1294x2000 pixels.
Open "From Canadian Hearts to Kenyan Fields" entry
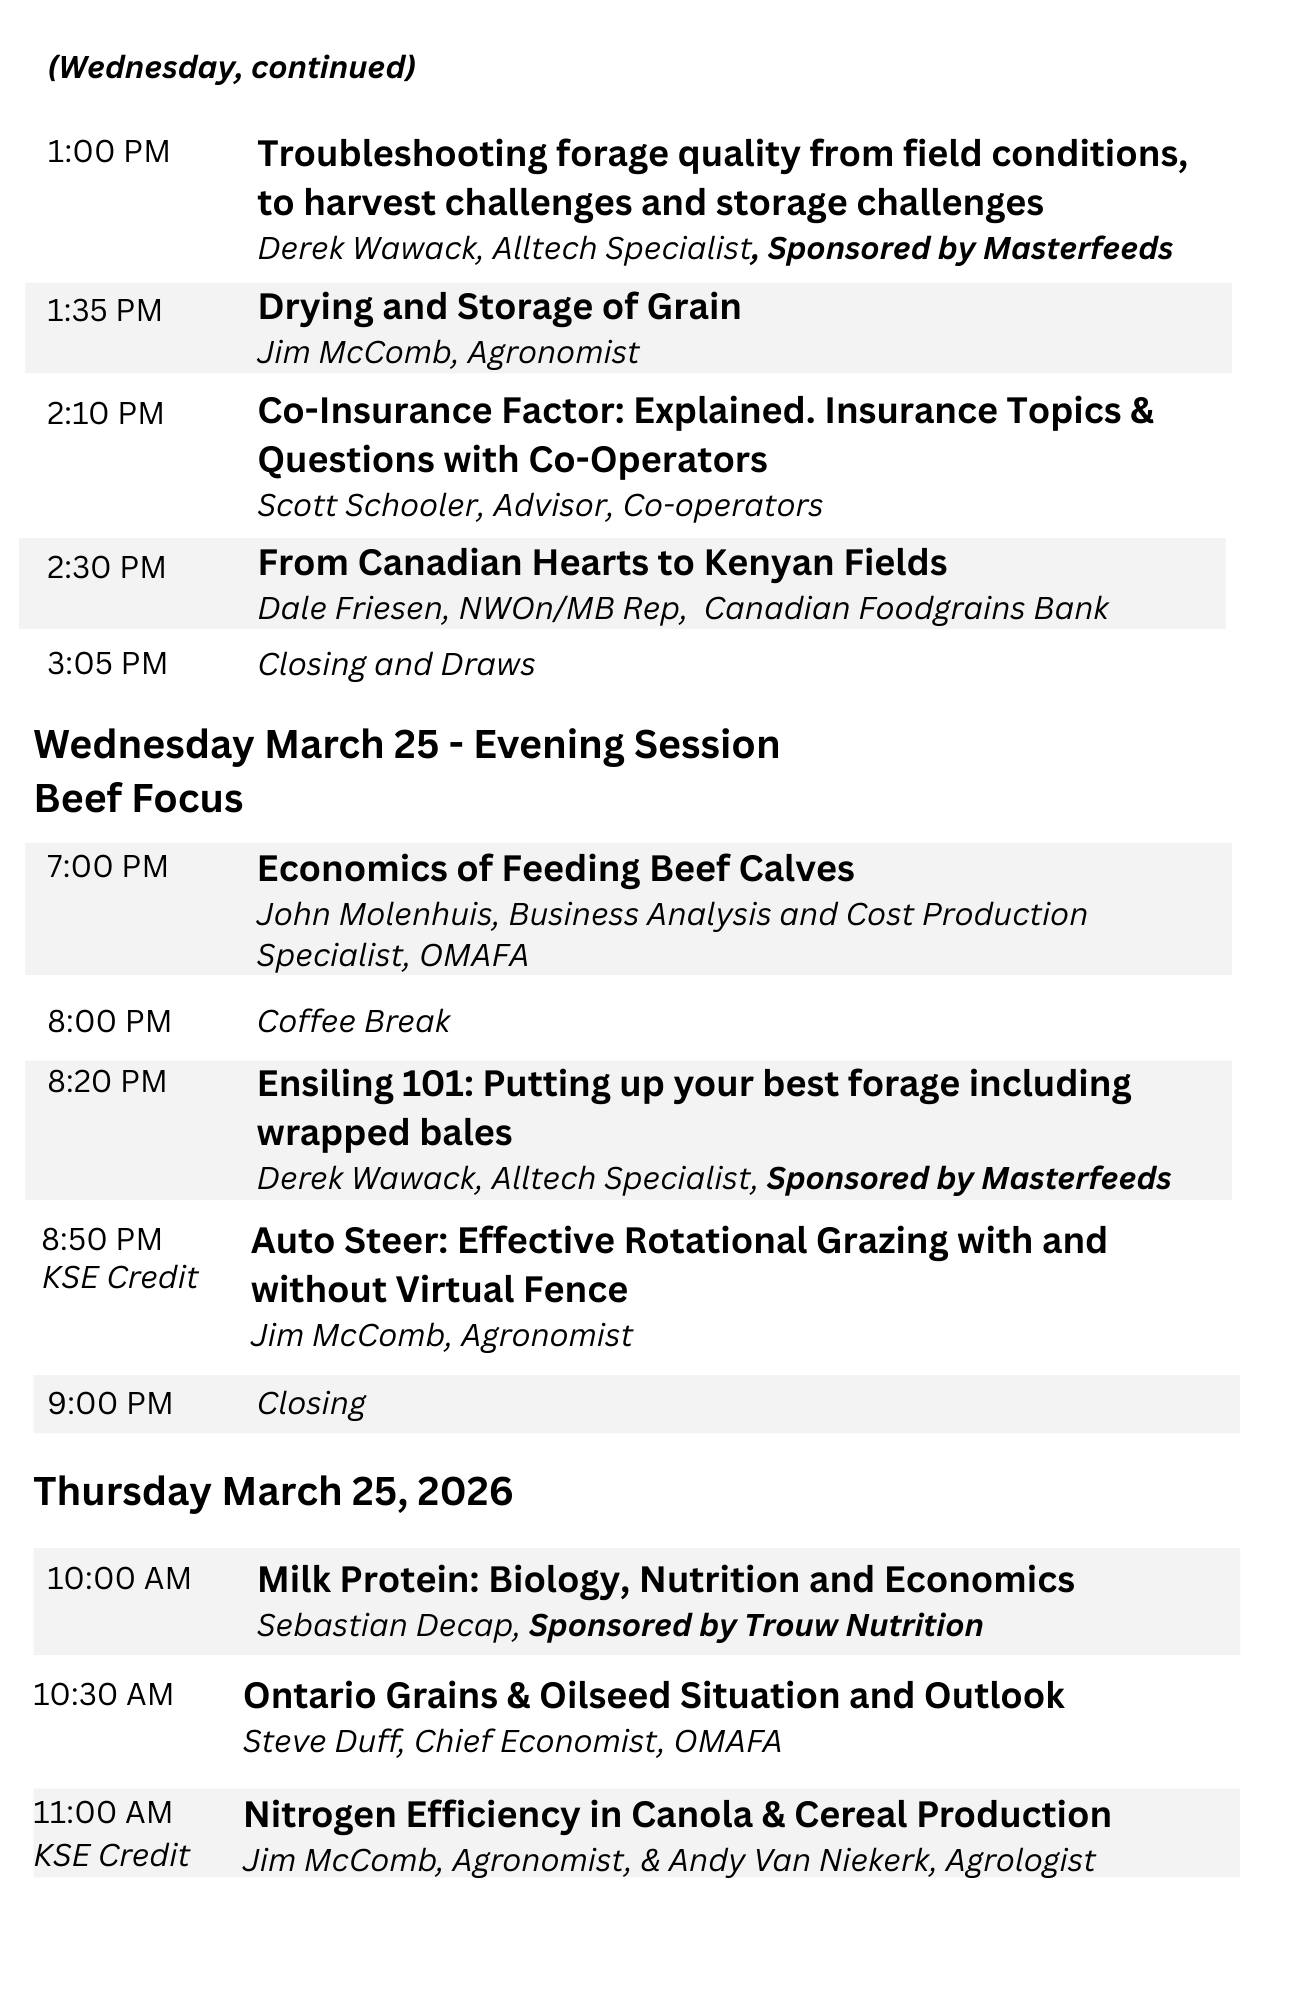tap(602, 563)
